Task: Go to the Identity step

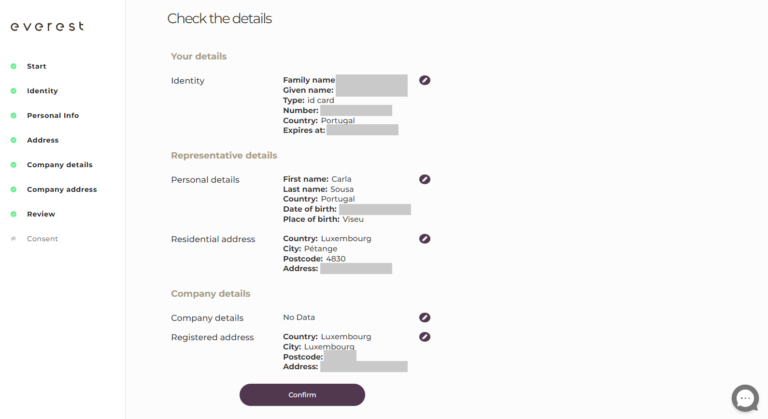Action: pyautogui.click(x=42, y=91)
